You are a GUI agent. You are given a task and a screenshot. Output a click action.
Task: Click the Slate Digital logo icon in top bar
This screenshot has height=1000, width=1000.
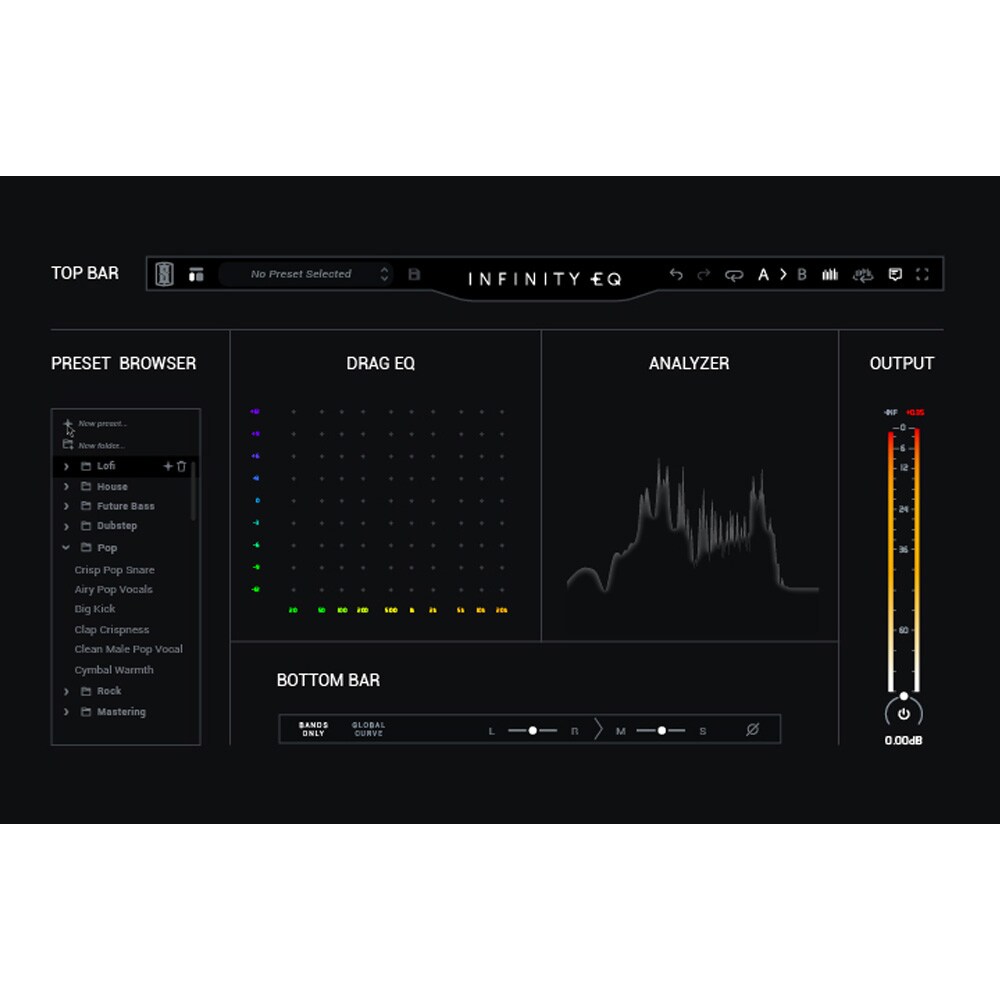(165, 274)
